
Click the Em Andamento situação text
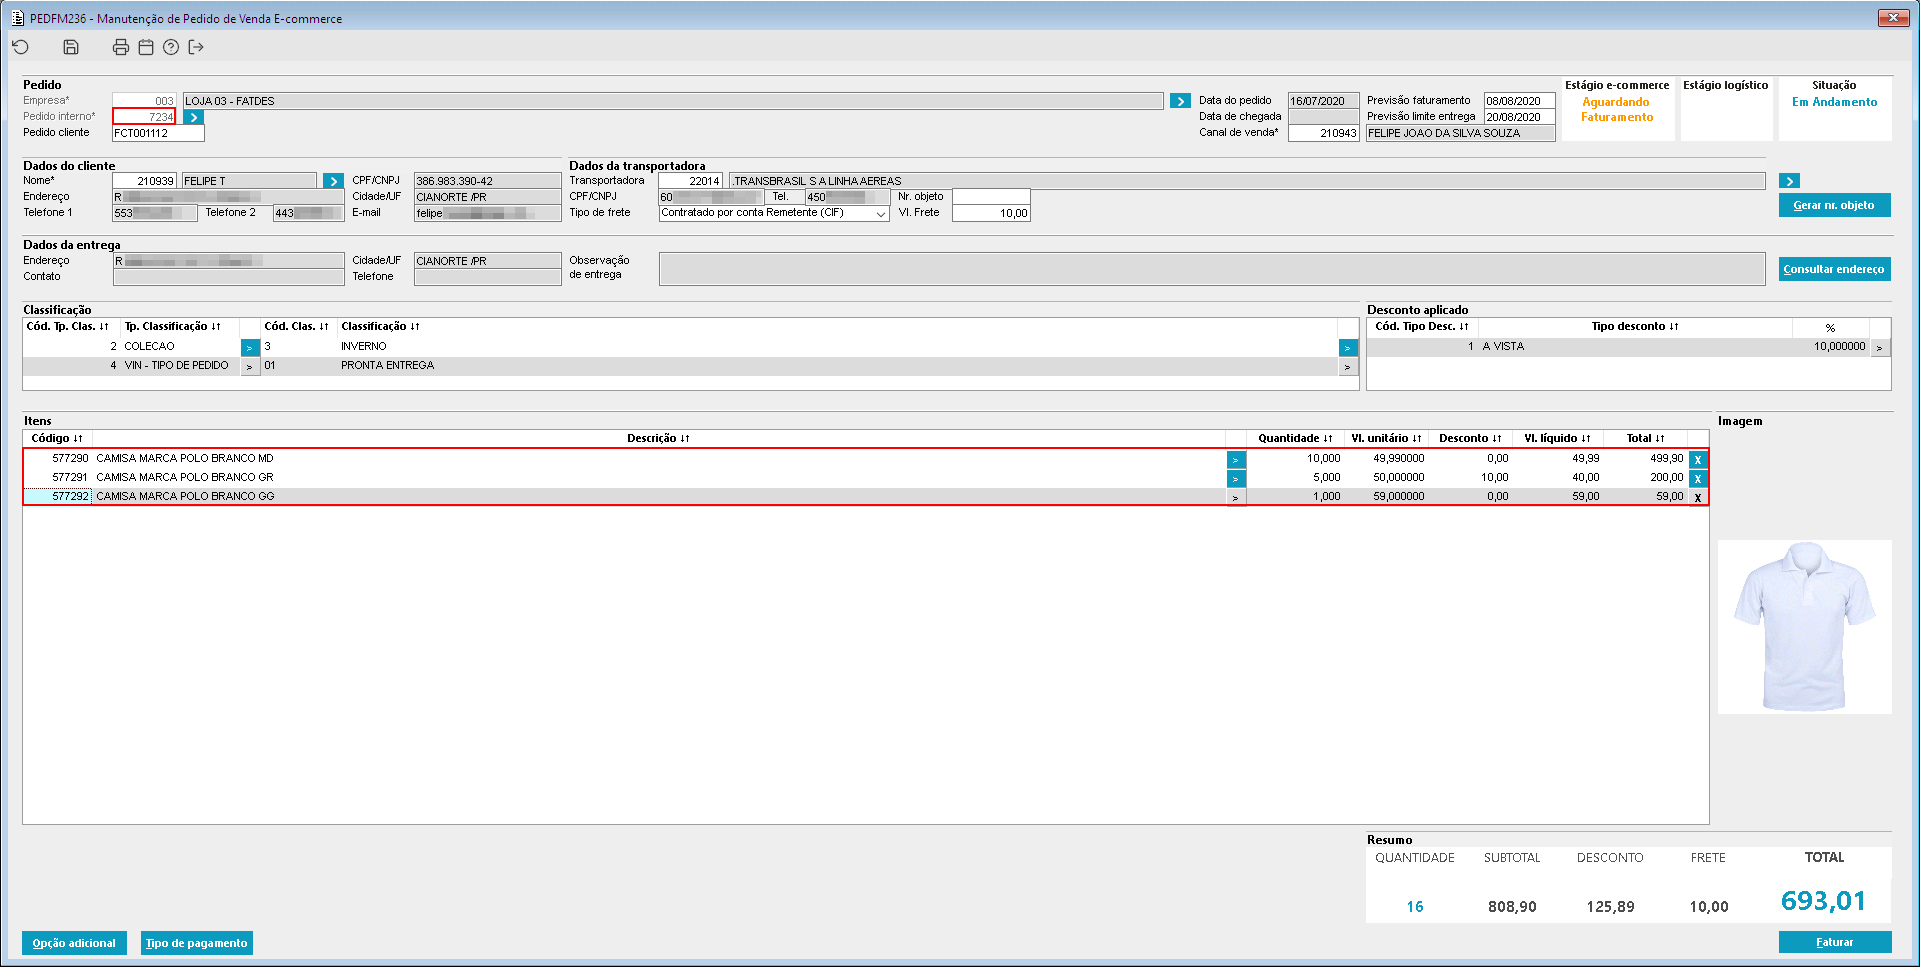point(1834,102)
